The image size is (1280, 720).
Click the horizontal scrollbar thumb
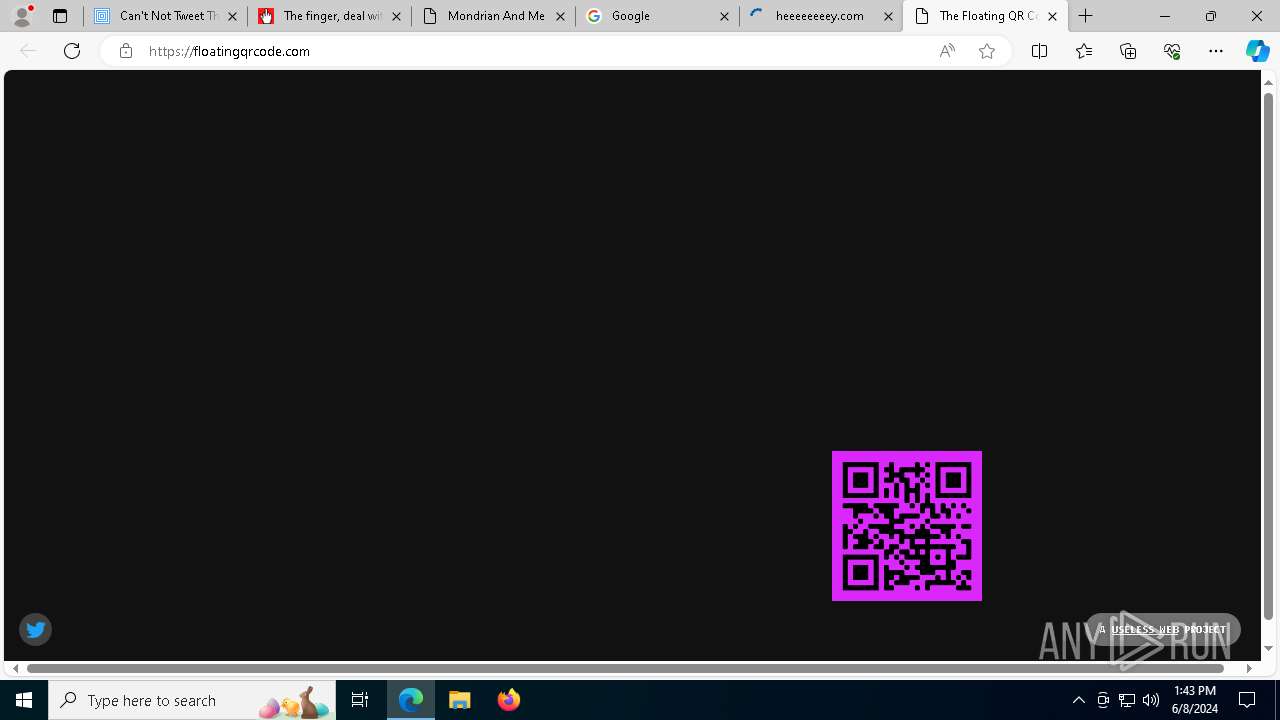click(626, 668)
